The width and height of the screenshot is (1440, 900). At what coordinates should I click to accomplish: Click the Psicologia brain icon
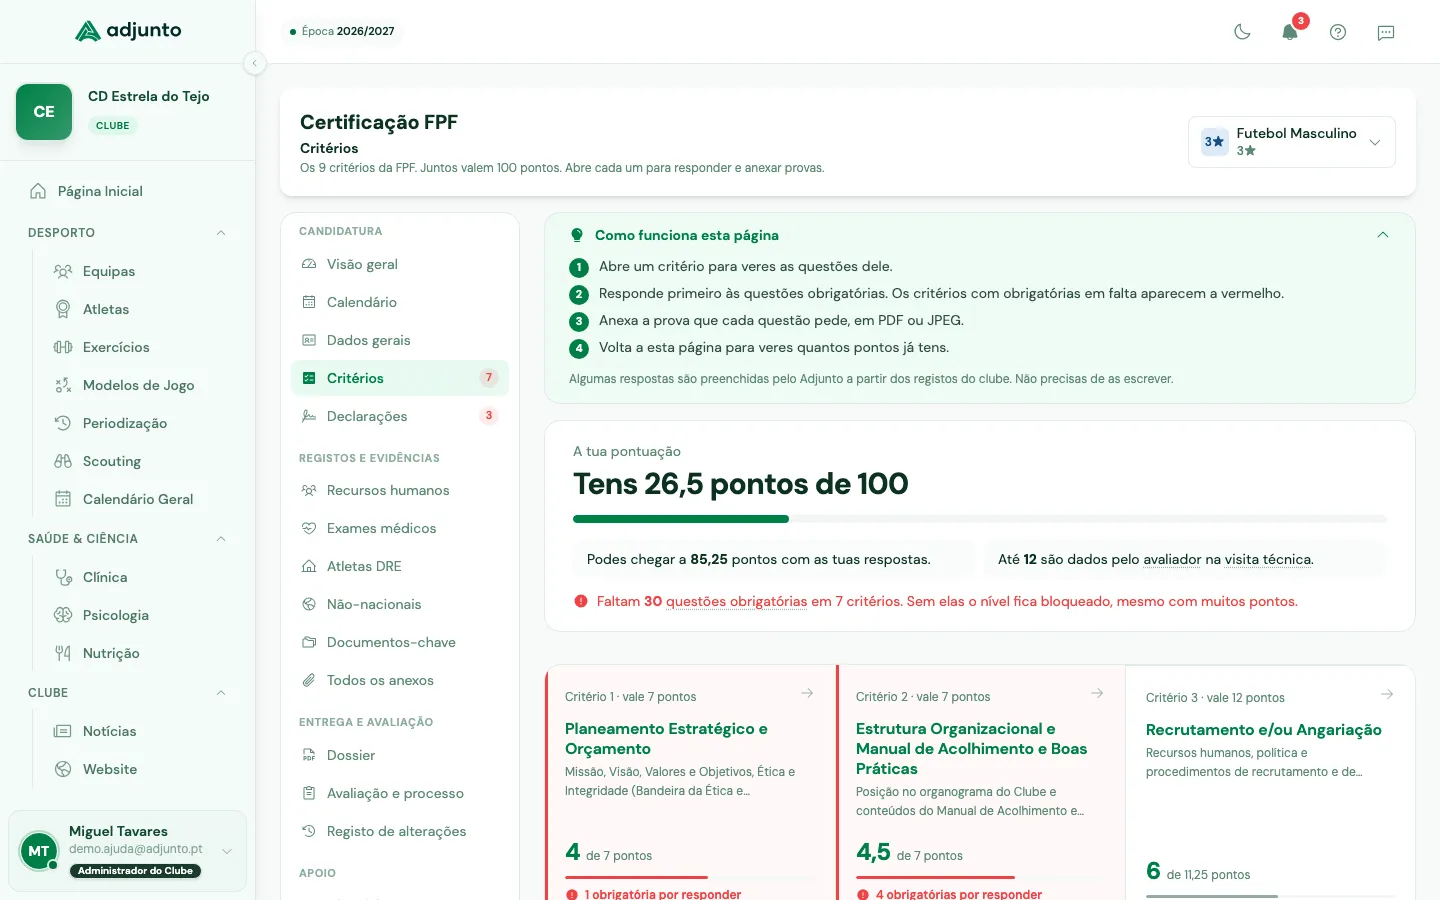coord(63,615)
